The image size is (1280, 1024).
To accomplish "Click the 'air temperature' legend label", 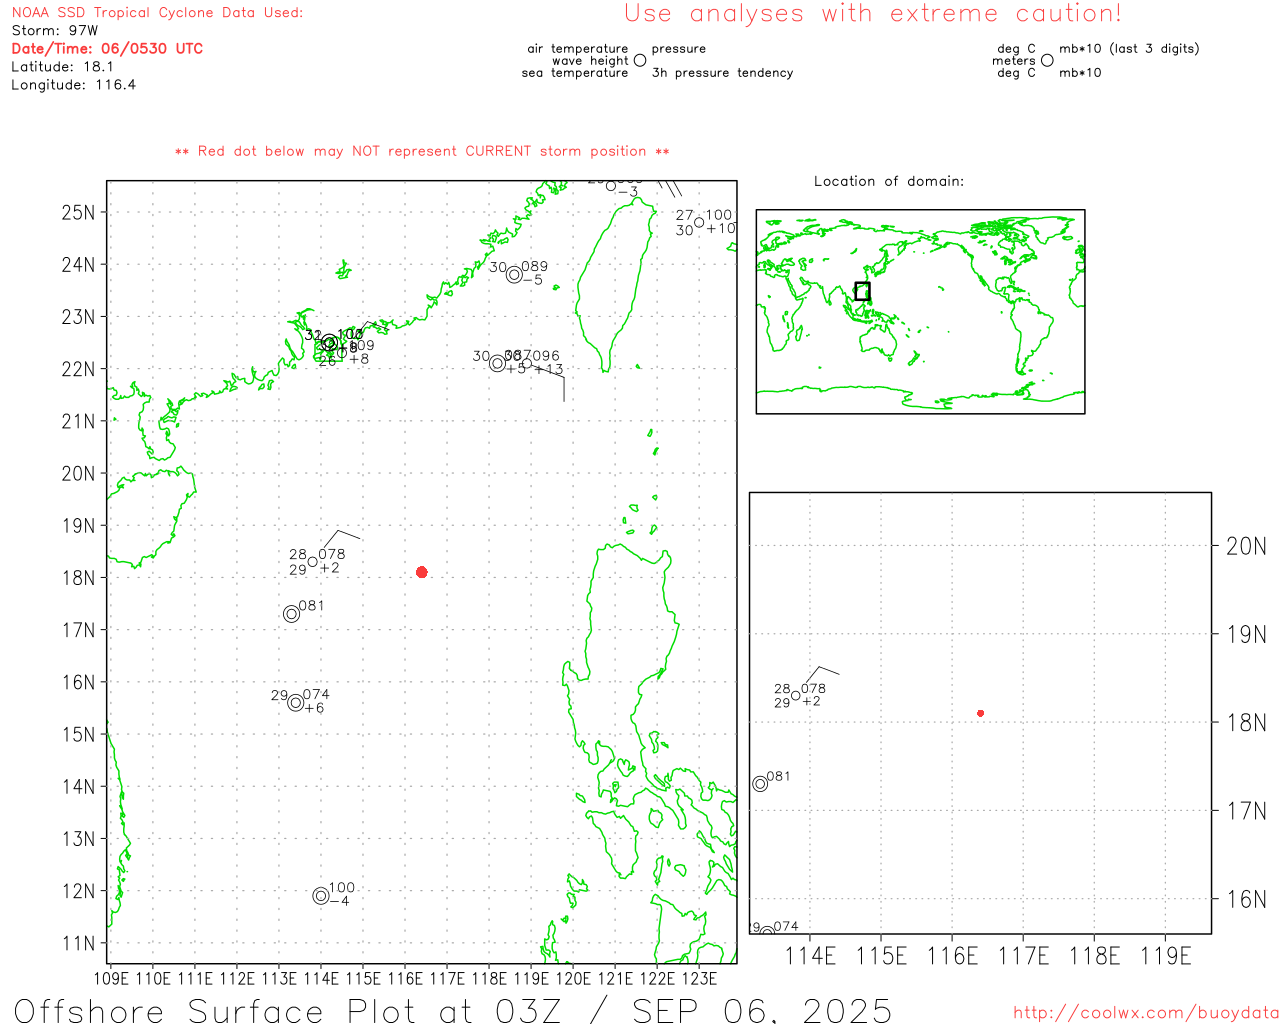I will coord(578,48).
